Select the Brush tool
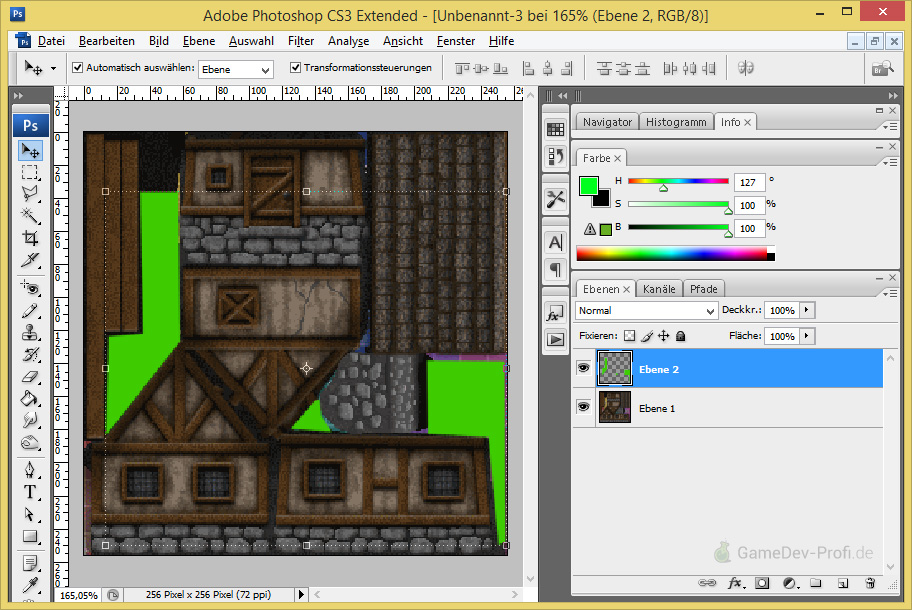This screenshot has height=610, width=912. (x=30, y=311)
